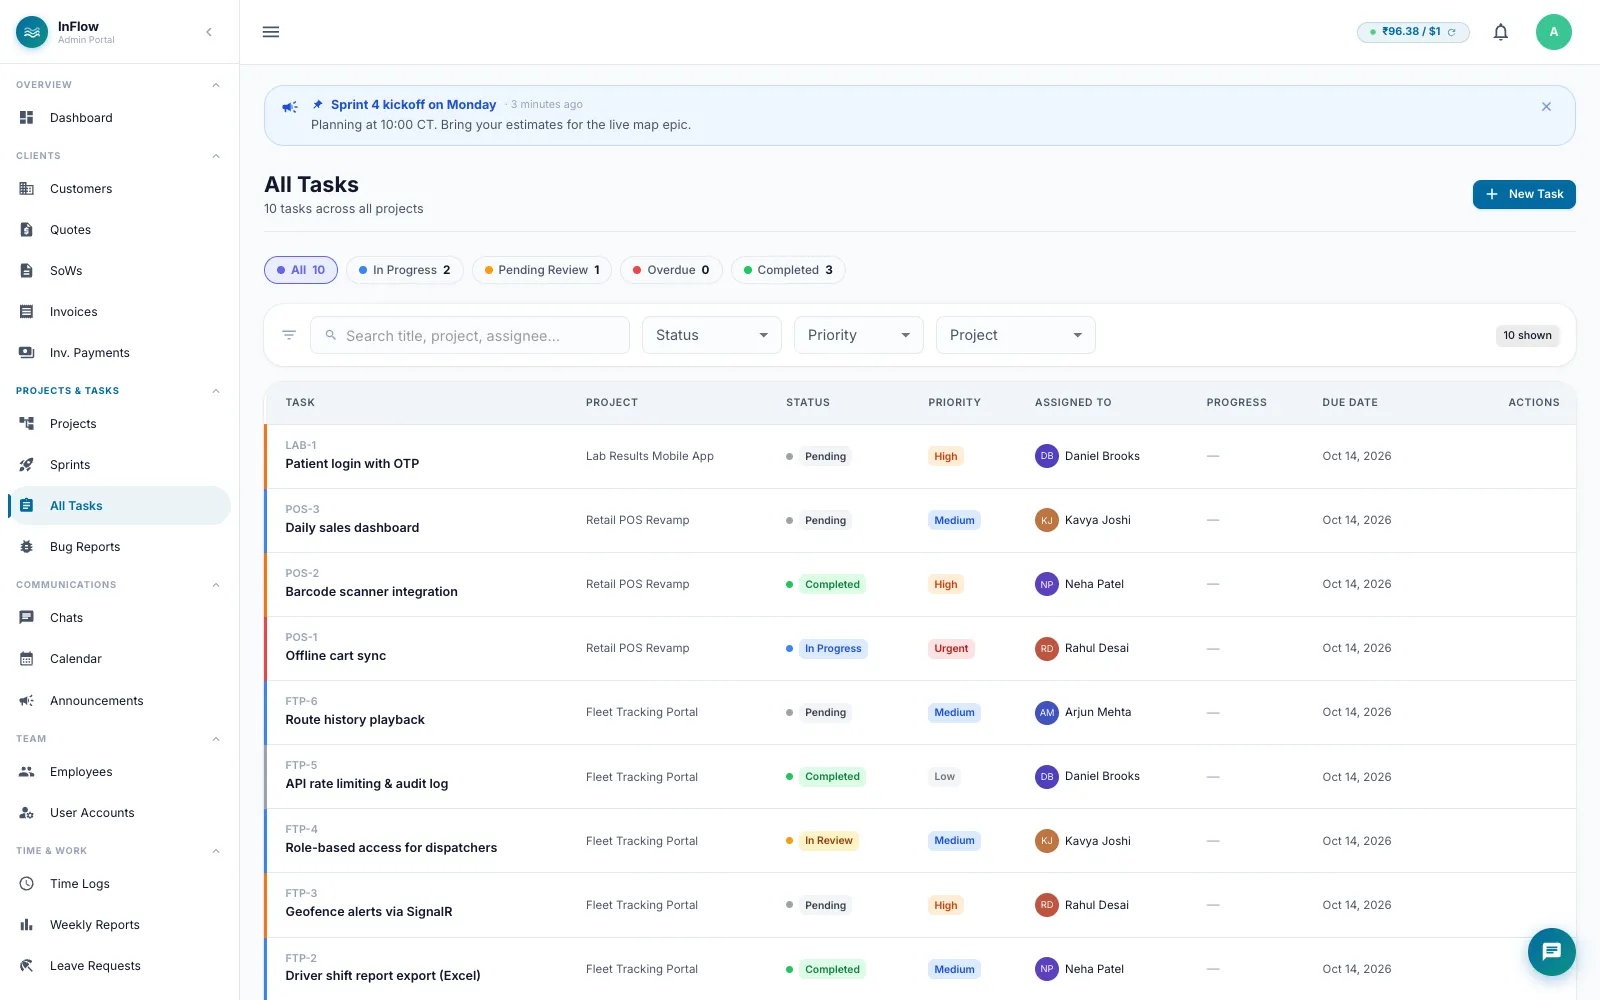Viewport: 1600px width, 1000px height.
Task: Open user avatar A menu
Action: (x=1554, y=32)
